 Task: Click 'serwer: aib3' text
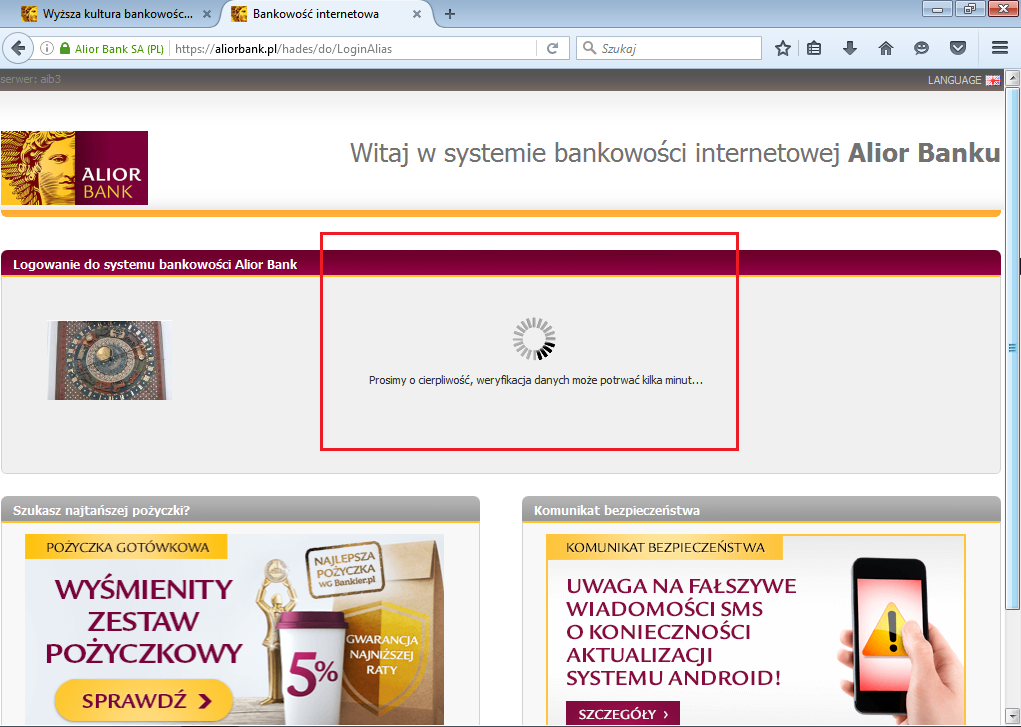coord(31,79)
